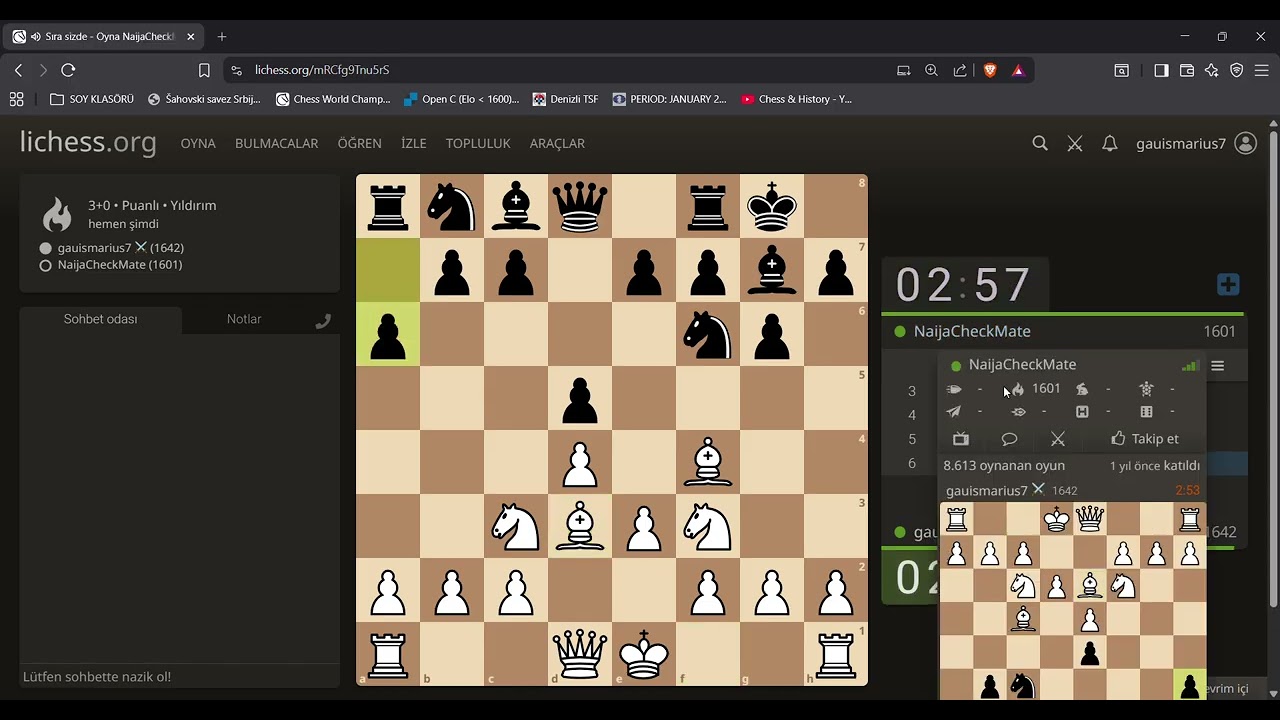Viewport: 1280px width, 720px height.
Task: Watch NaijaCheckMate games via TV icon
Action: click(961, 439)
